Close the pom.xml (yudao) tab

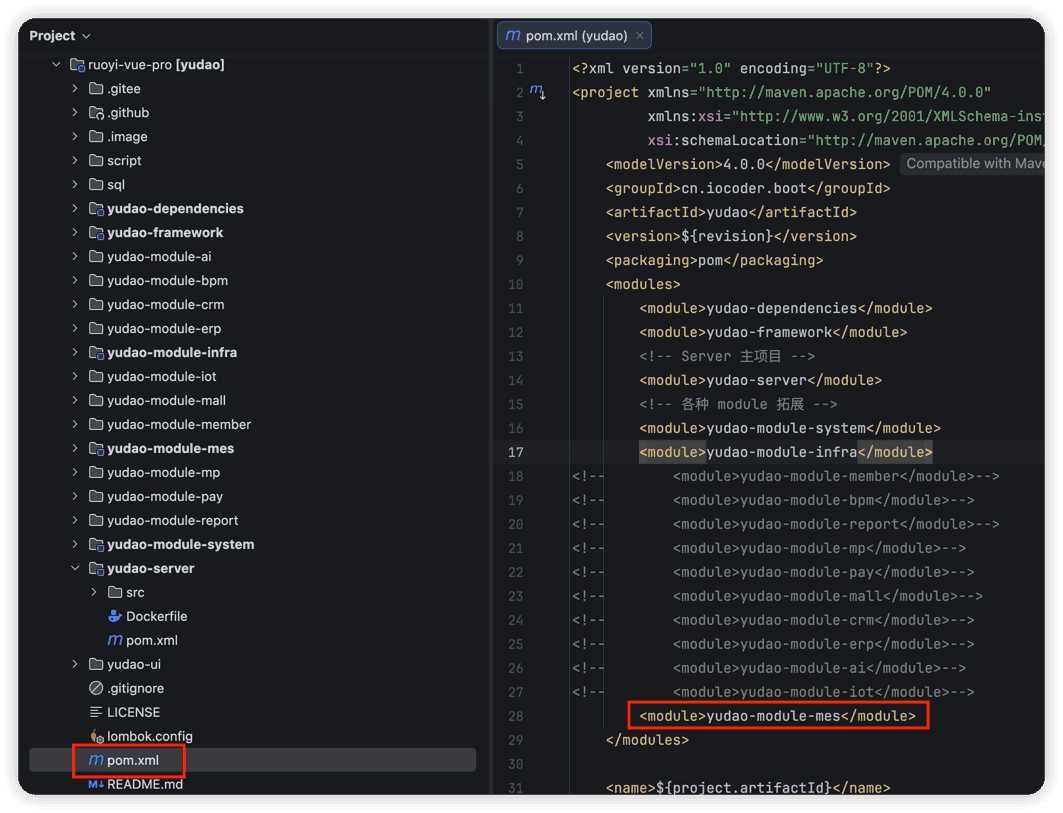(x=639, y=35)
